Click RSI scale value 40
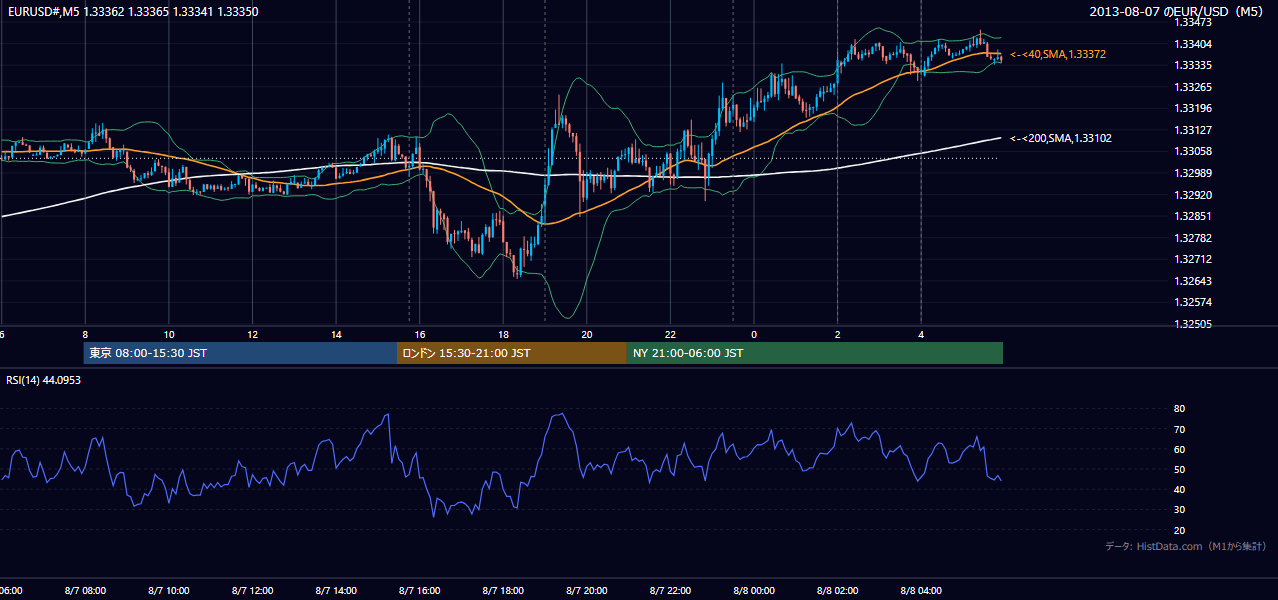 pyautogui.click(x=1179, y=489)
